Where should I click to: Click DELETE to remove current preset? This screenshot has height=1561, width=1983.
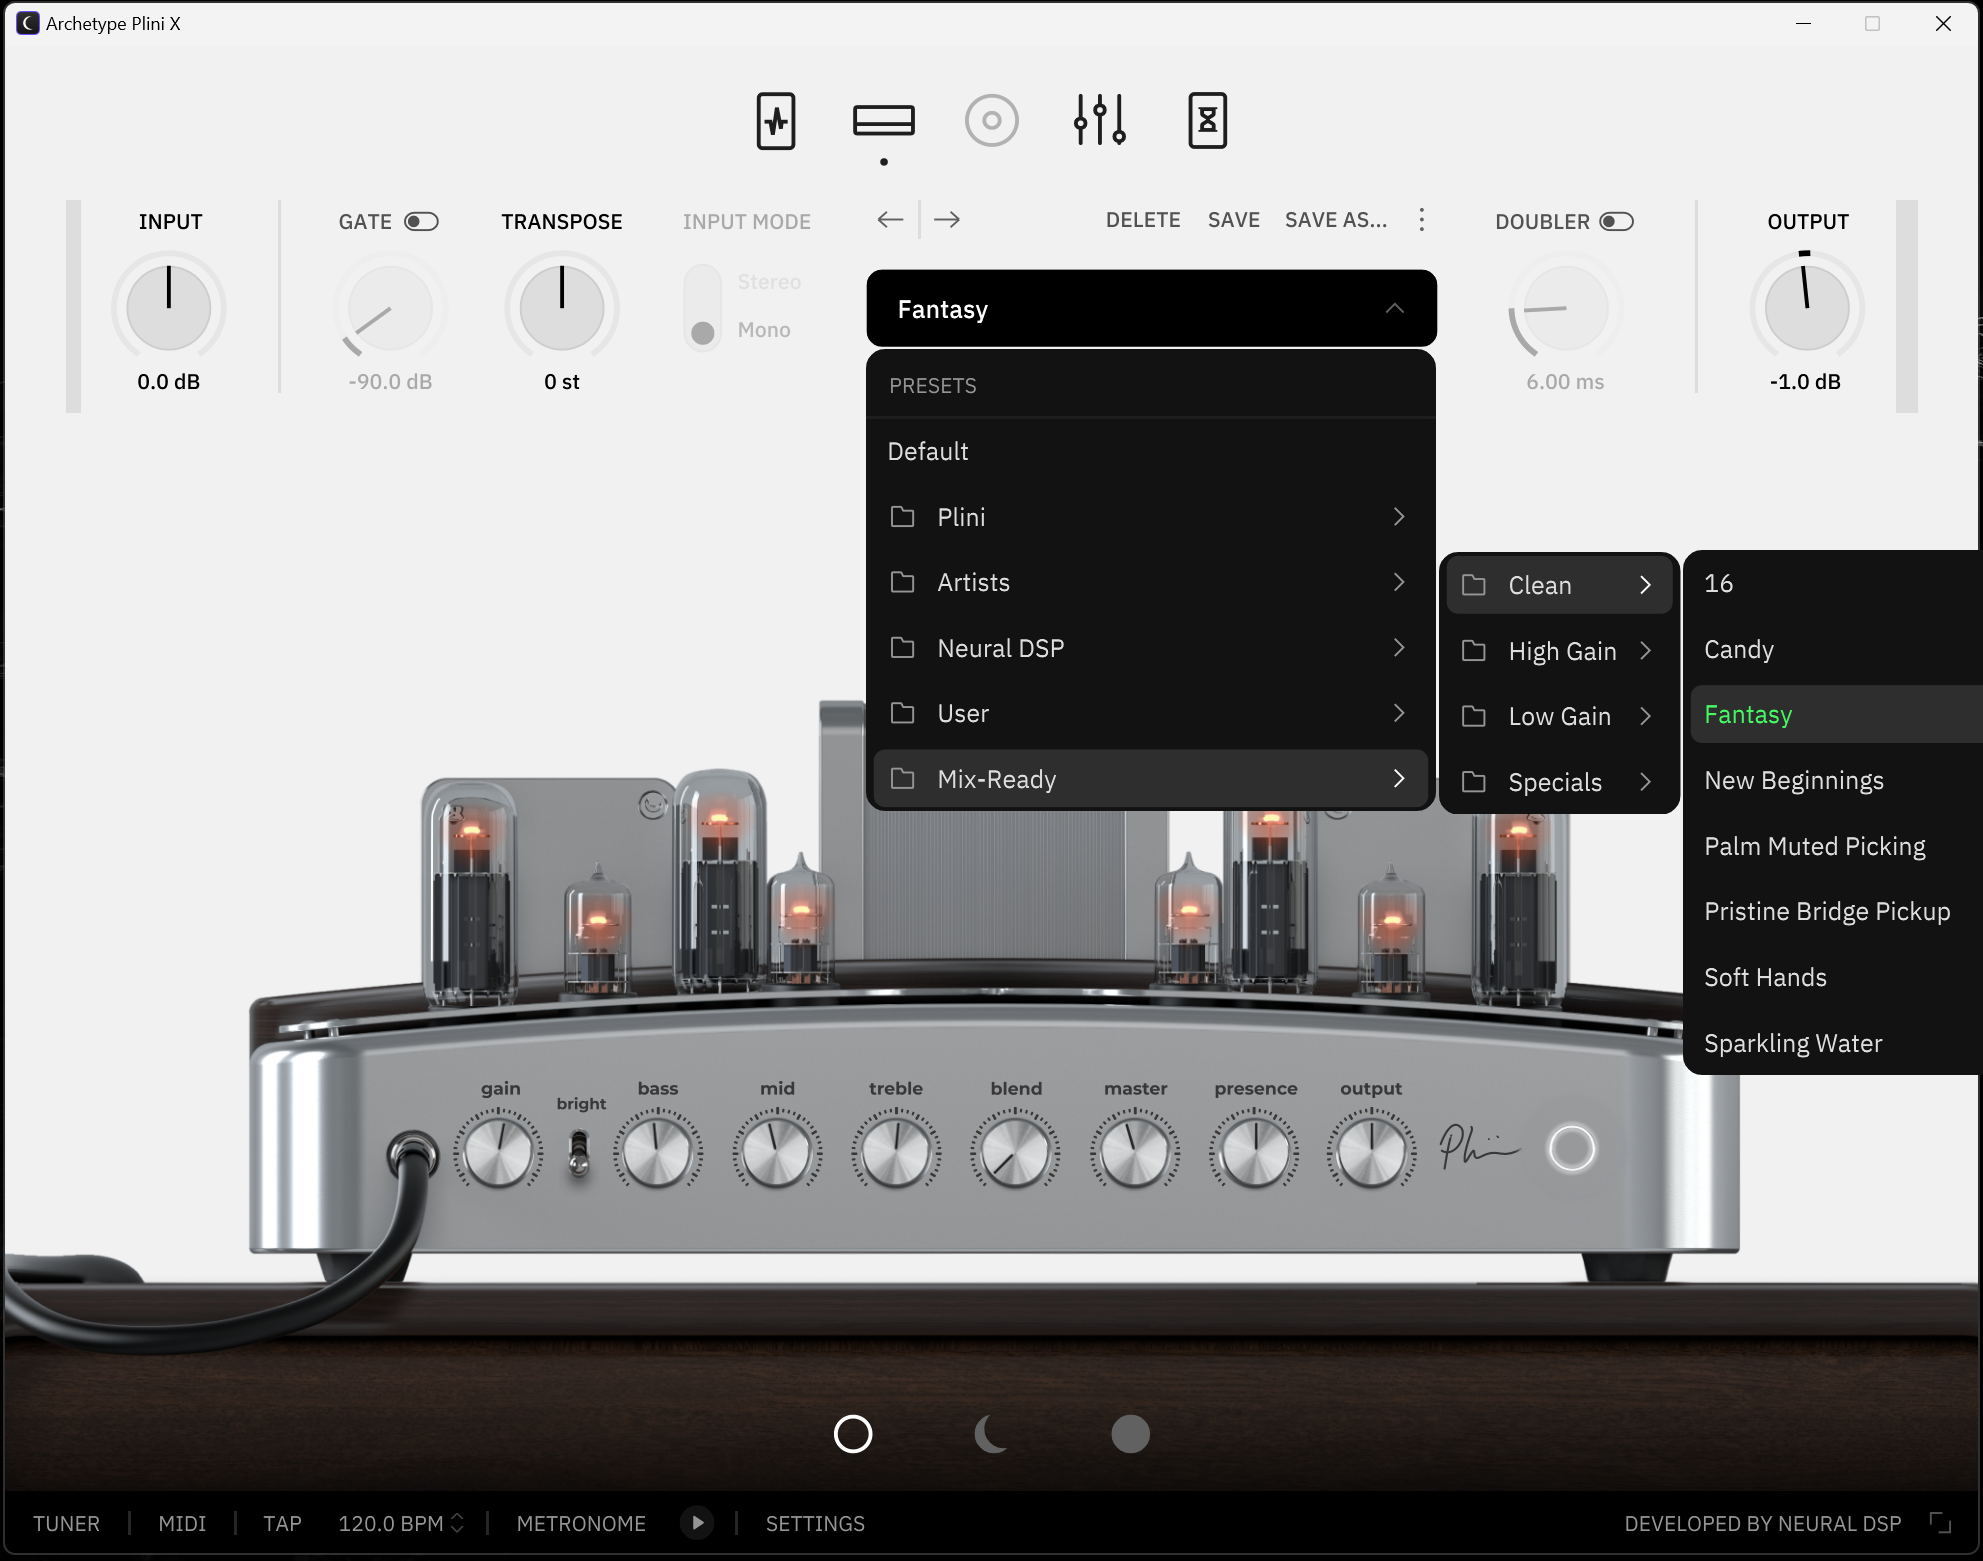1143,220
